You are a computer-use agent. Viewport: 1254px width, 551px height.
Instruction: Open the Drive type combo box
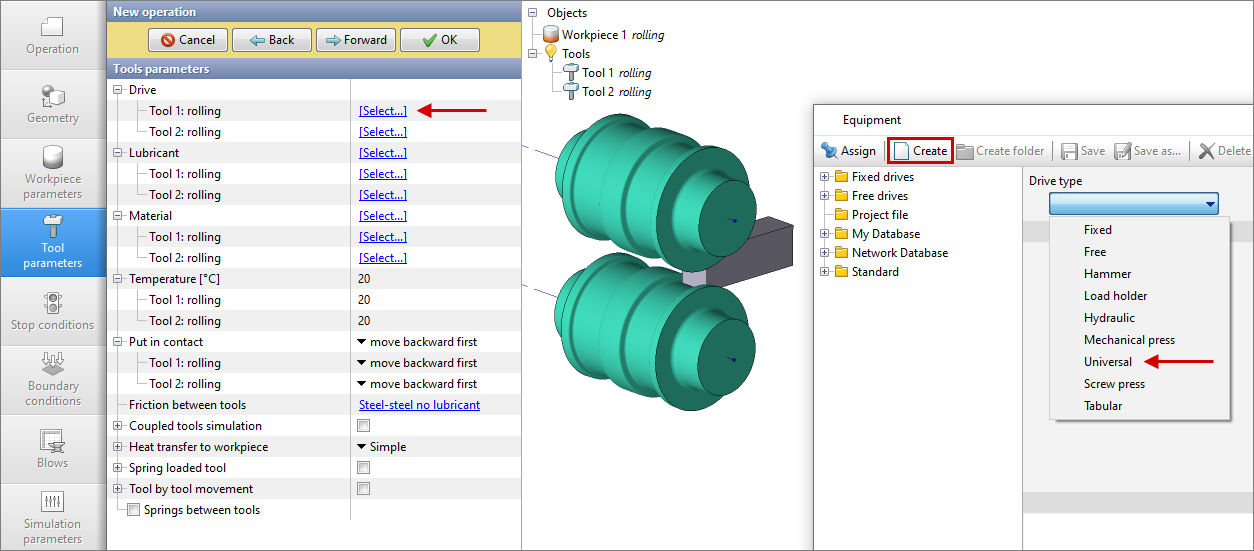[1133, 204]
